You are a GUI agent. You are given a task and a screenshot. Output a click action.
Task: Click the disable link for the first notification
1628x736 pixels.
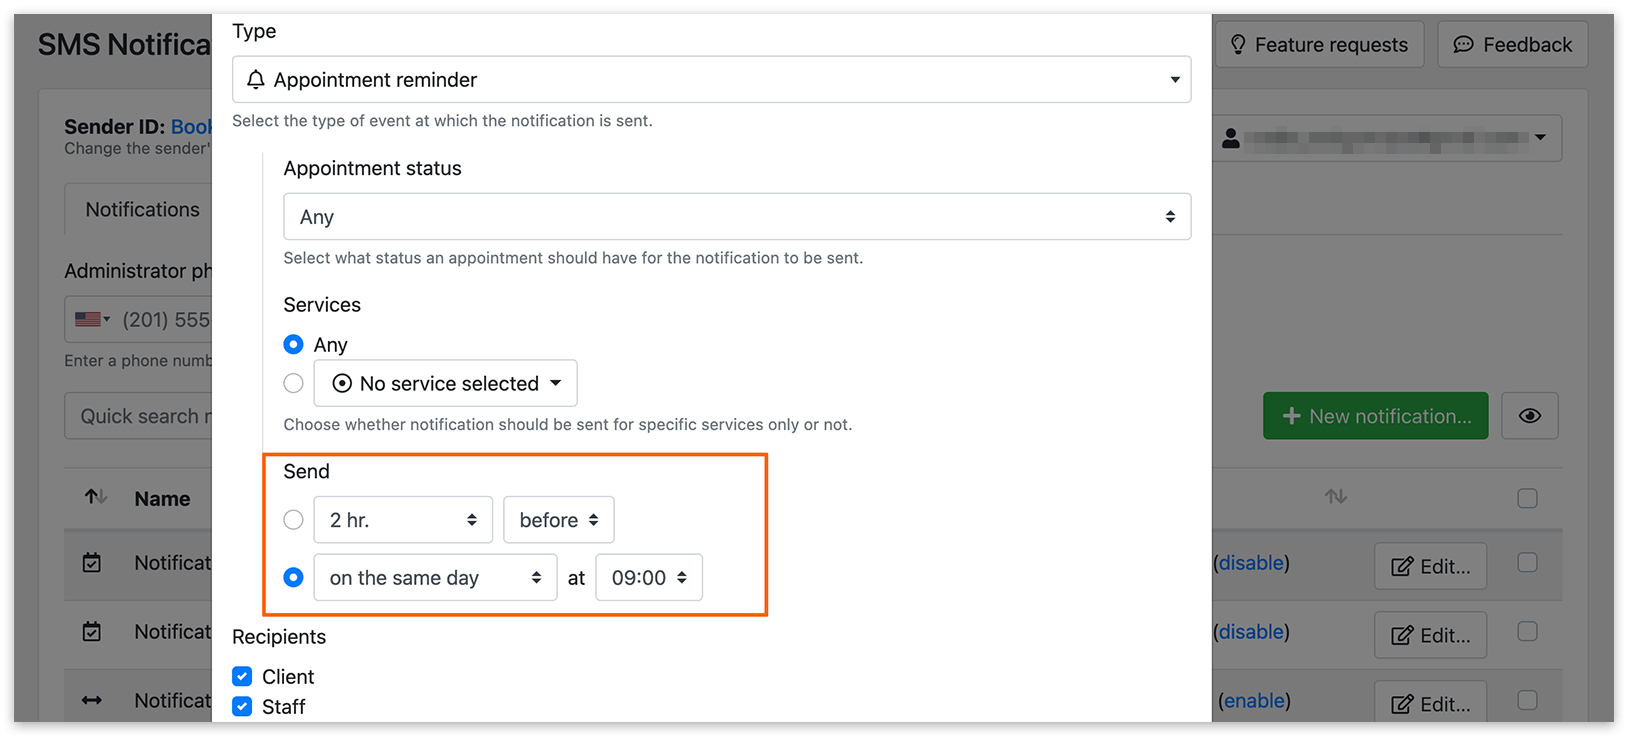point(1251,562)
